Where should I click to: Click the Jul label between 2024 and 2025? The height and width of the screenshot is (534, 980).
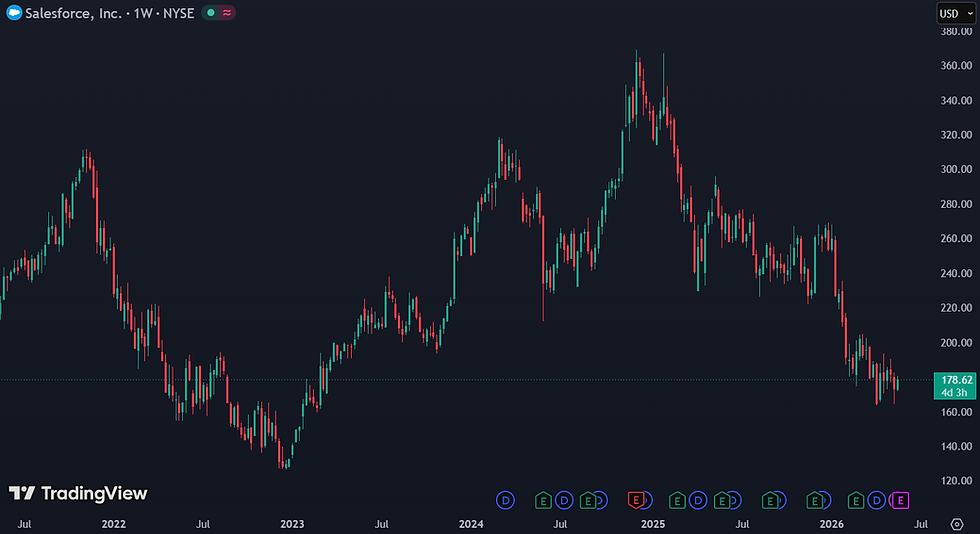(560, 524)
